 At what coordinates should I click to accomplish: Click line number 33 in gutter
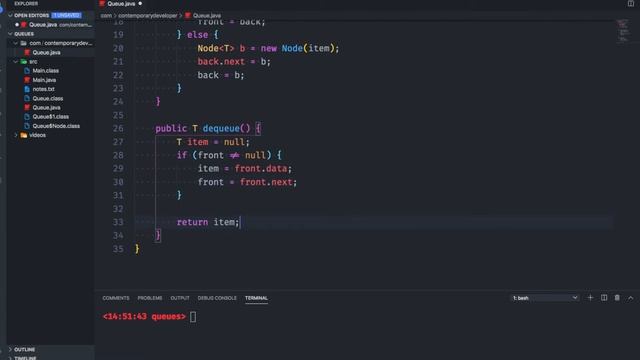tap(118, 222)
